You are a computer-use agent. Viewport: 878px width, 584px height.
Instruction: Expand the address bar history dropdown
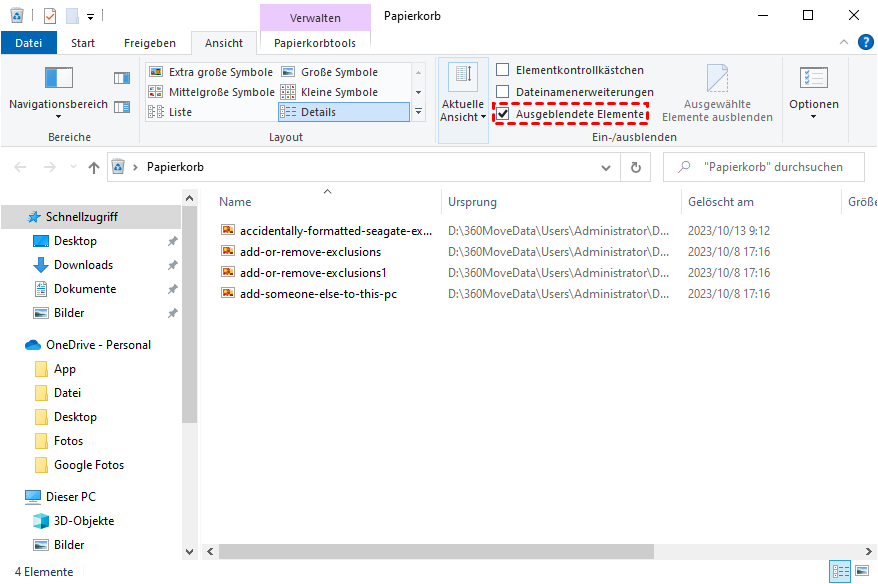606,167
